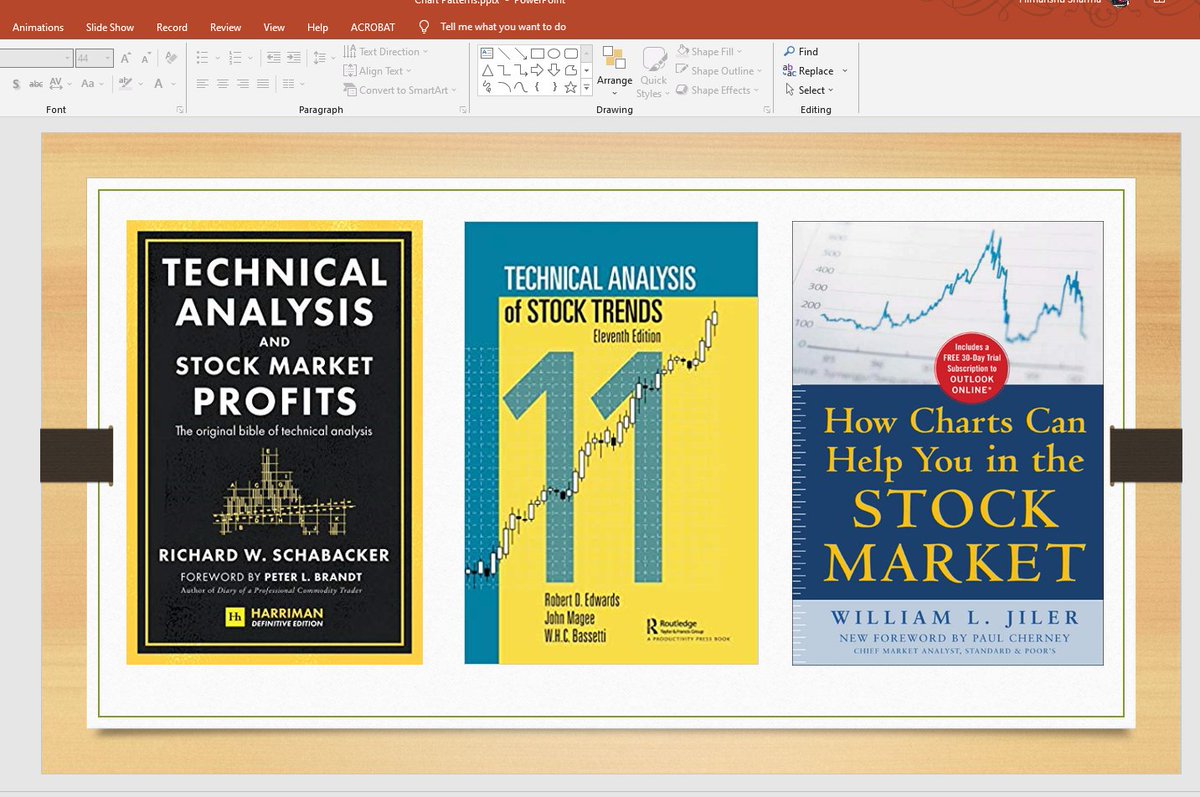Select the Text Box shape
Image resolution: width=1200 pixels, height=797 pixels.
[x=487, y=53]
